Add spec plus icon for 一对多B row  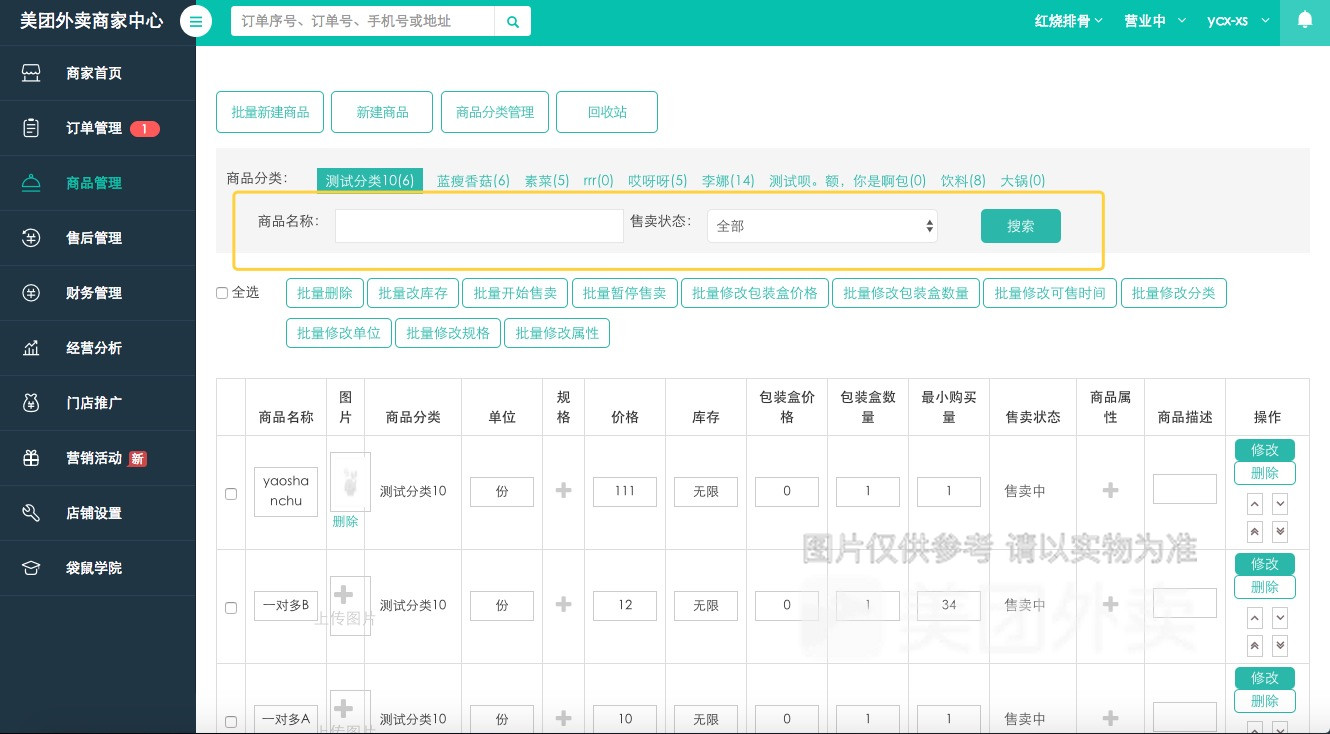[x=563, y=604]
